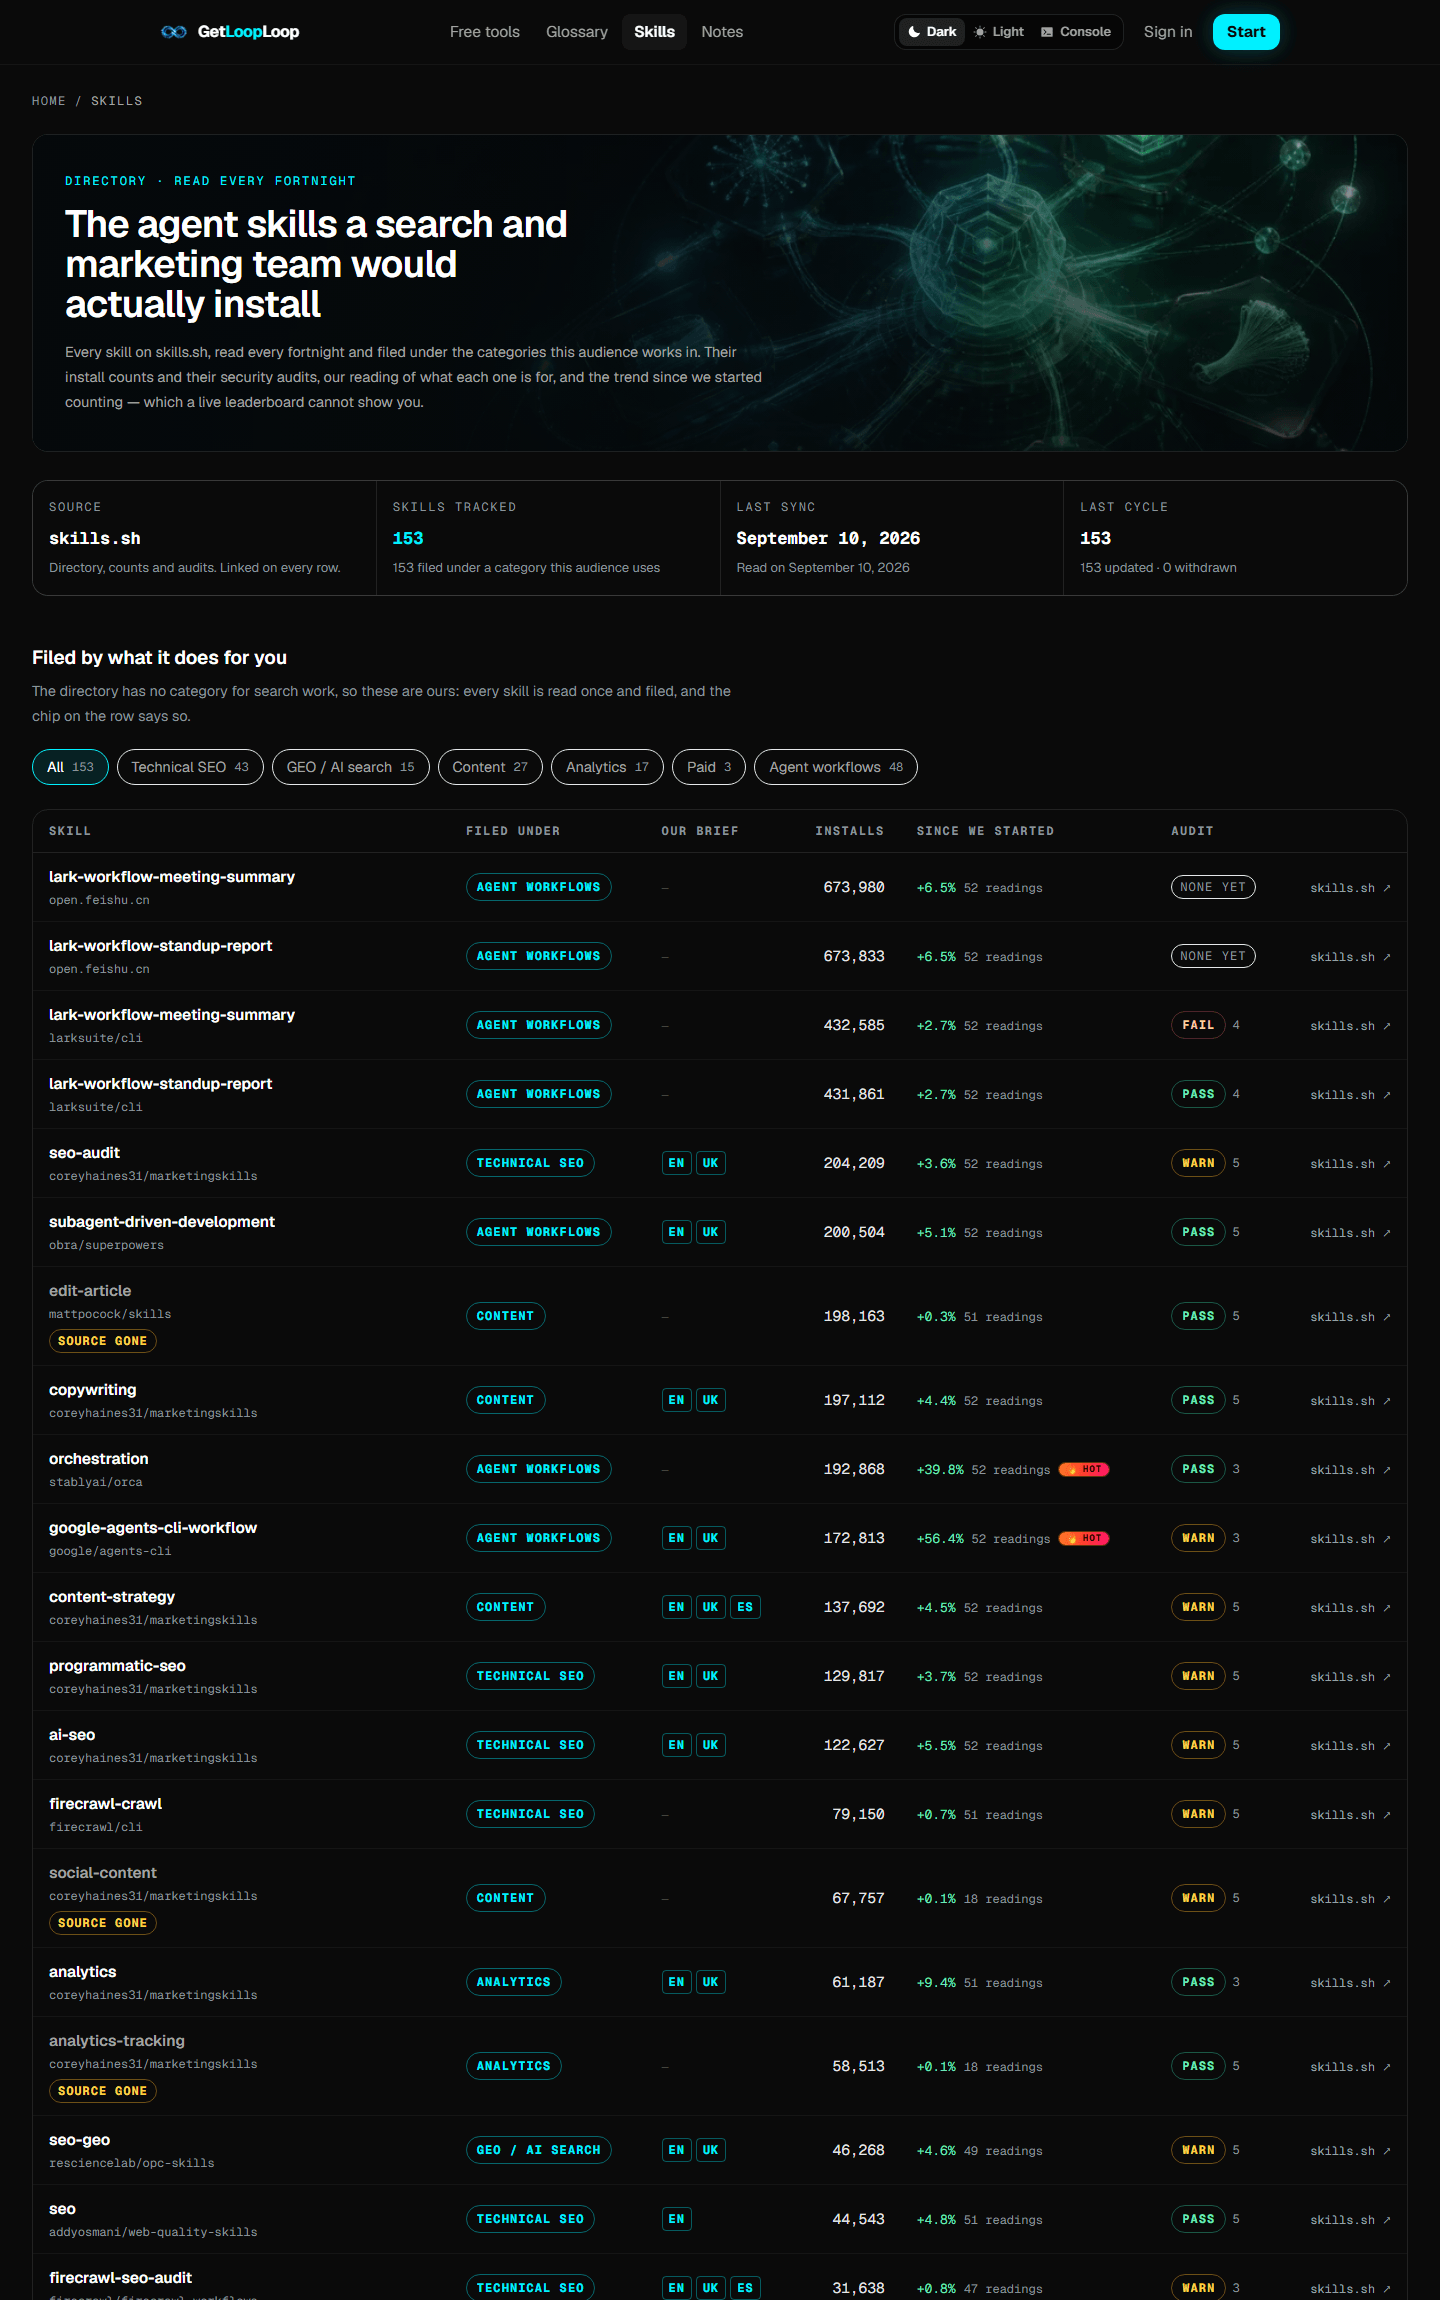The height and width of the screenshot is (2300, 1440).
Task: Click the orchestration skill name
Action: 98,1459
